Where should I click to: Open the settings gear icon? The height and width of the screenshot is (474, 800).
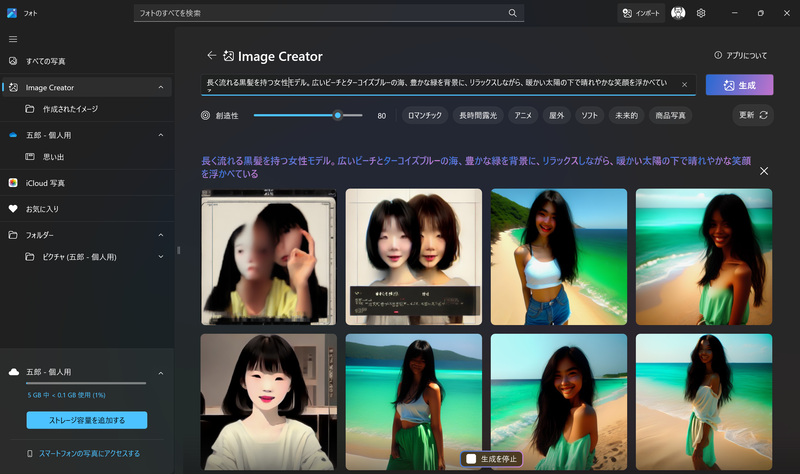[x=701, y=13]
